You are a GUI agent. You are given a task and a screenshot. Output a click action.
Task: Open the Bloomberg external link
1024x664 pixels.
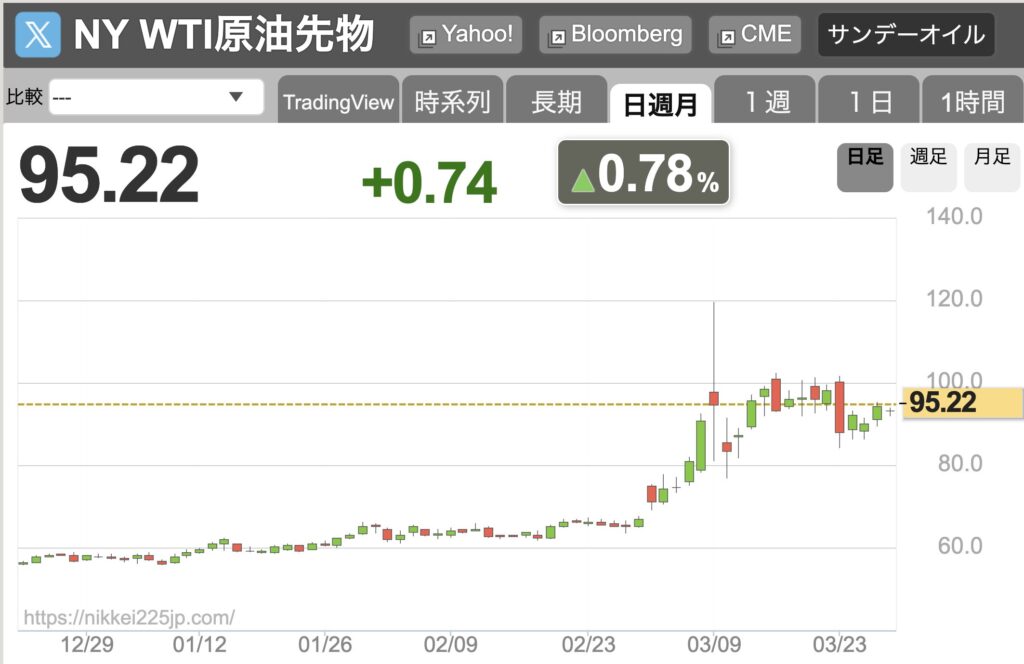click(615, 35)
